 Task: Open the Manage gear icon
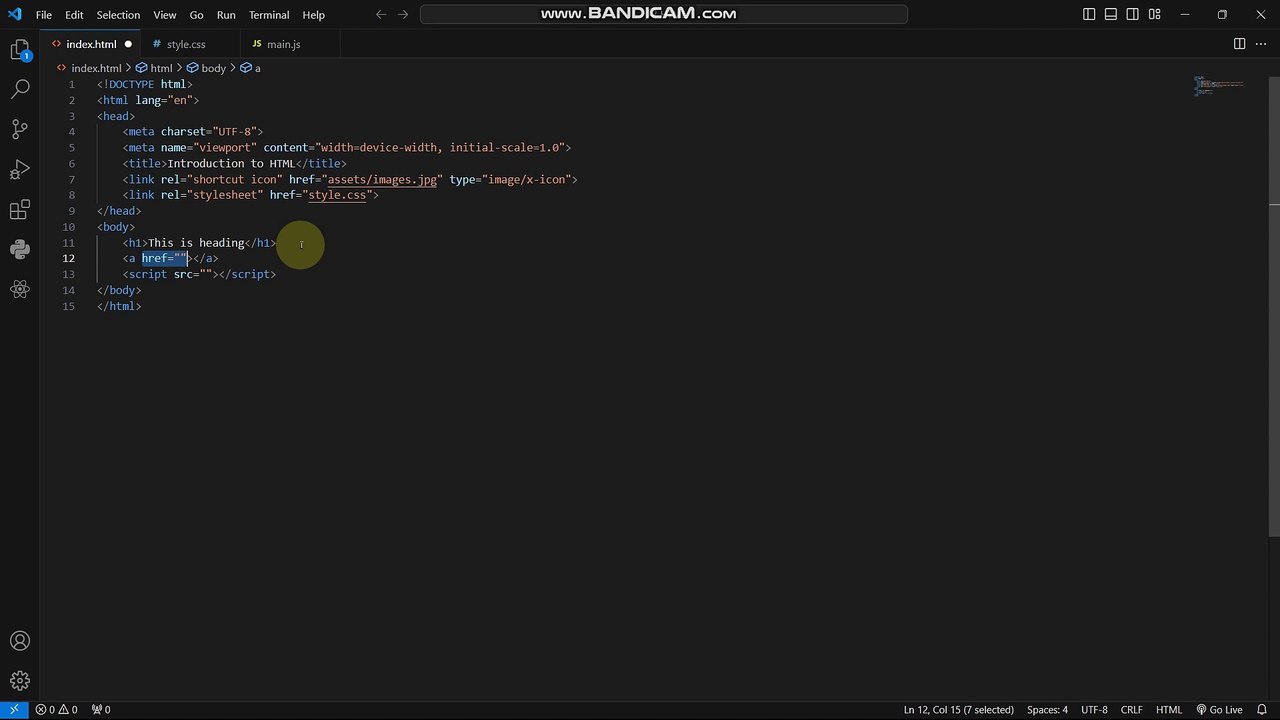pyautogui.click(x=20, y=681)
